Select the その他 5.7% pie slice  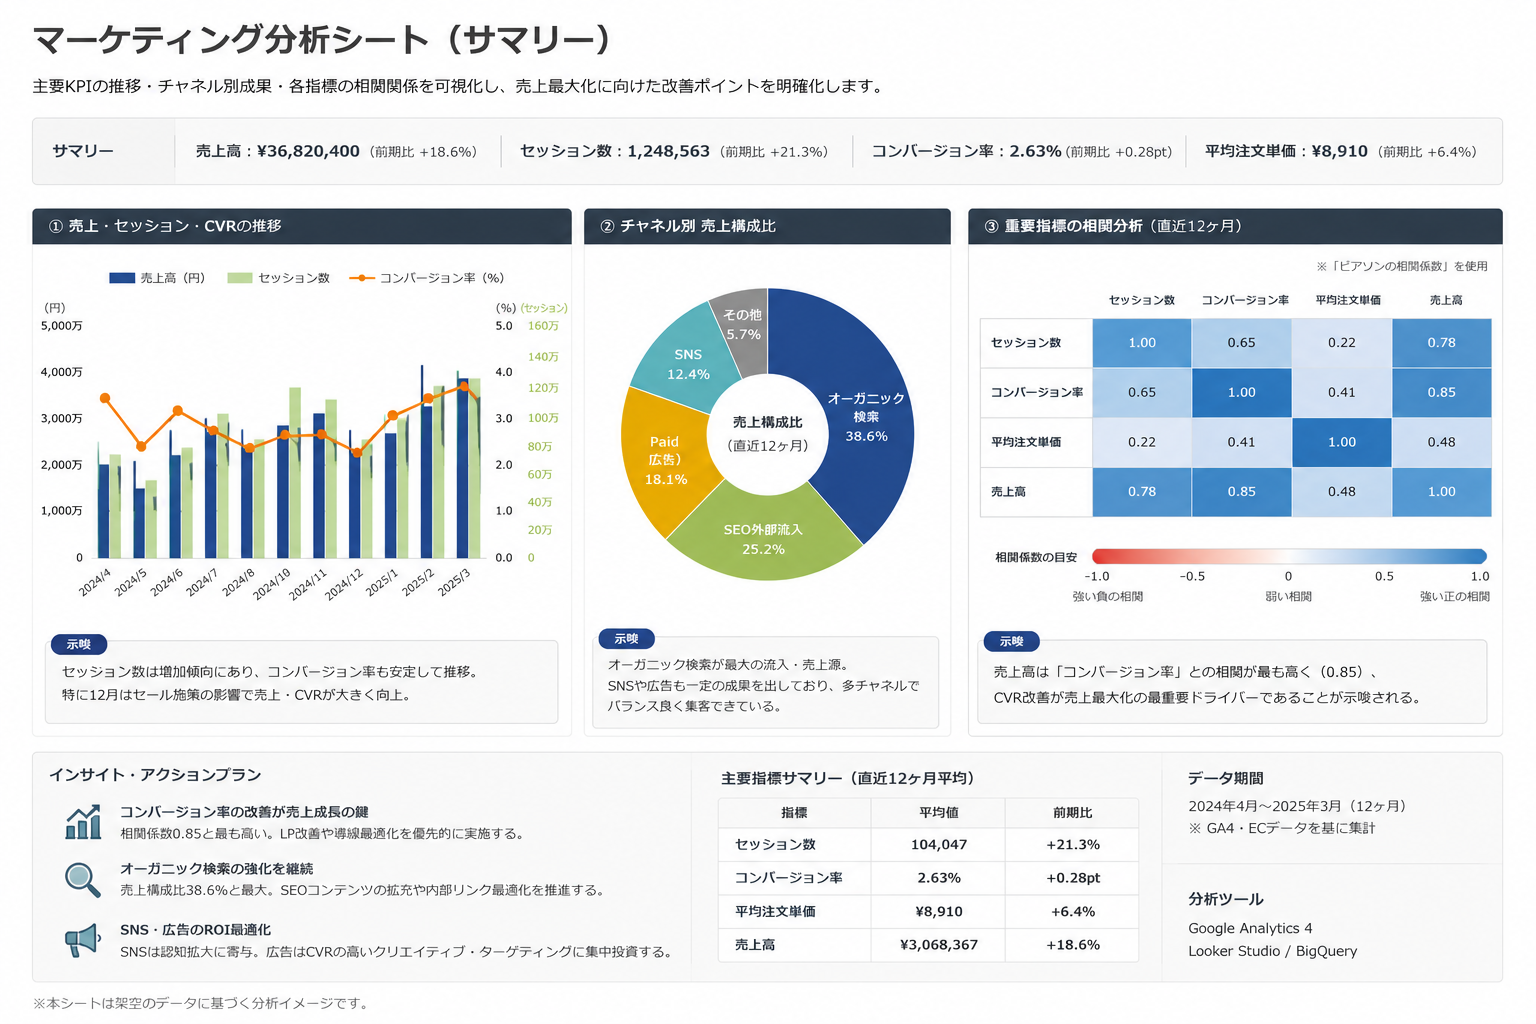coord(743,325)
